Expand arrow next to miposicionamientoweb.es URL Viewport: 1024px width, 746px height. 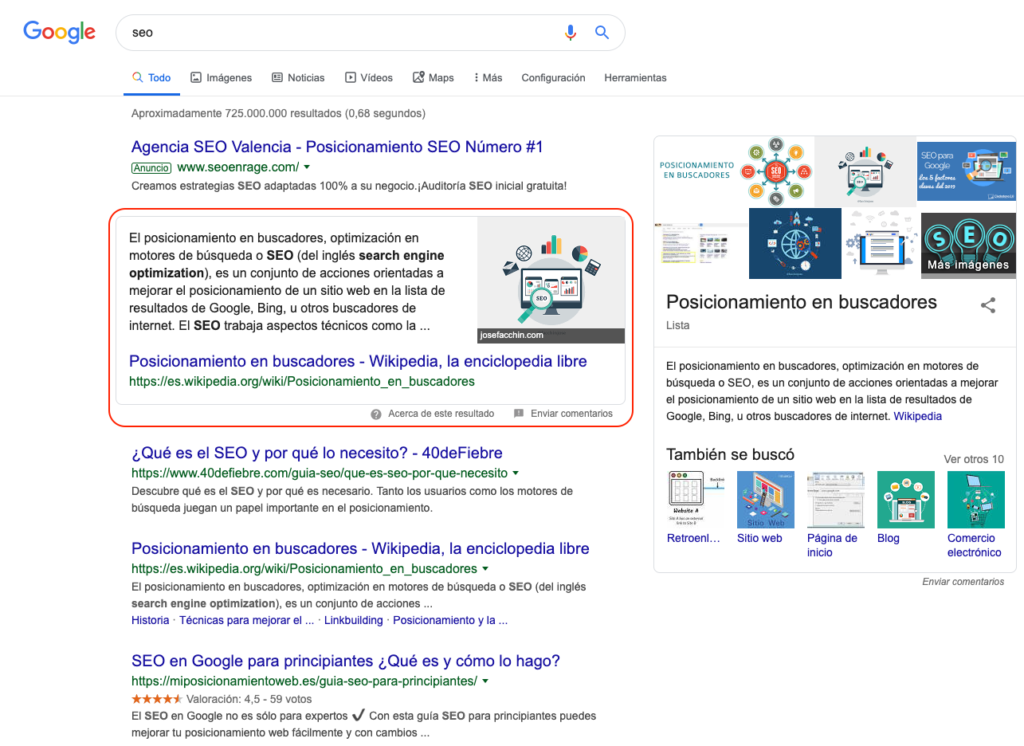(x=485, y=681)
